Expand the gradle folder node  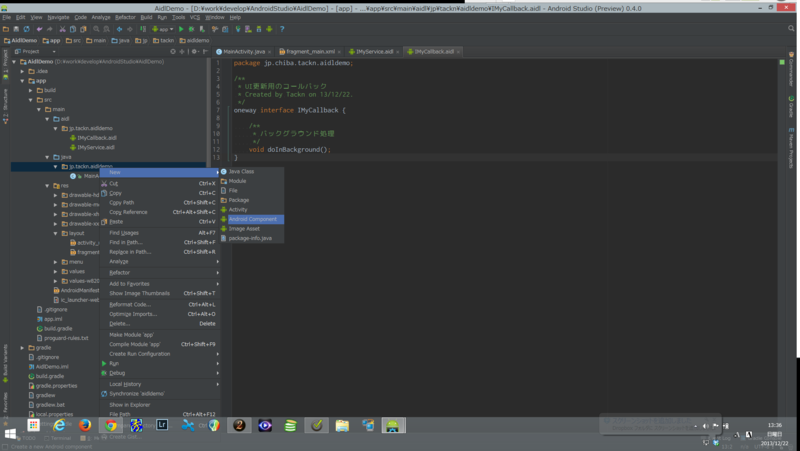point(22,348)
